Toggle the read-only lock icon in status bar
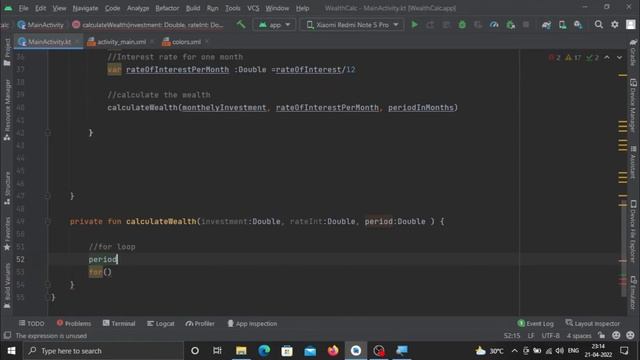 coord(601,335)
